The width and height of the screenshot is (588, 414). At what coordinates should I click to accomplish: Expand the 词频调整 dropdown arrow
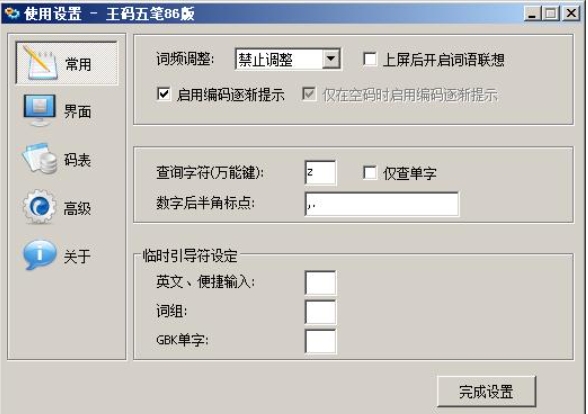[x=331, y=58]
